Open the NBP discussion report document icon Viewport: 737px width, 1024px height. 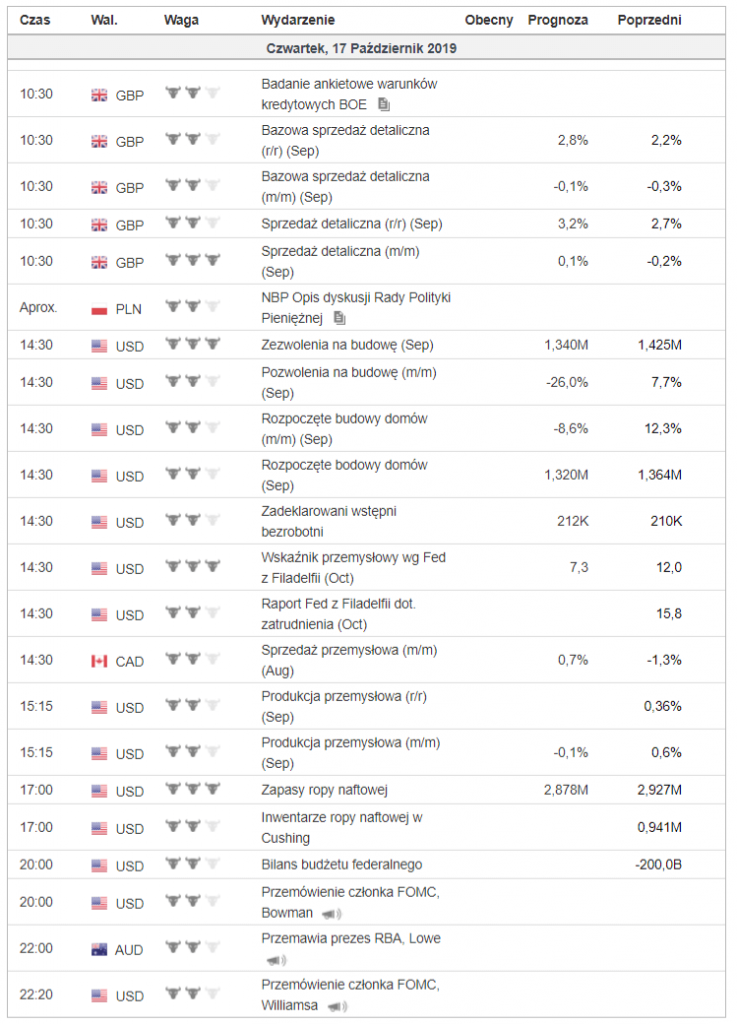click(339, 318)
